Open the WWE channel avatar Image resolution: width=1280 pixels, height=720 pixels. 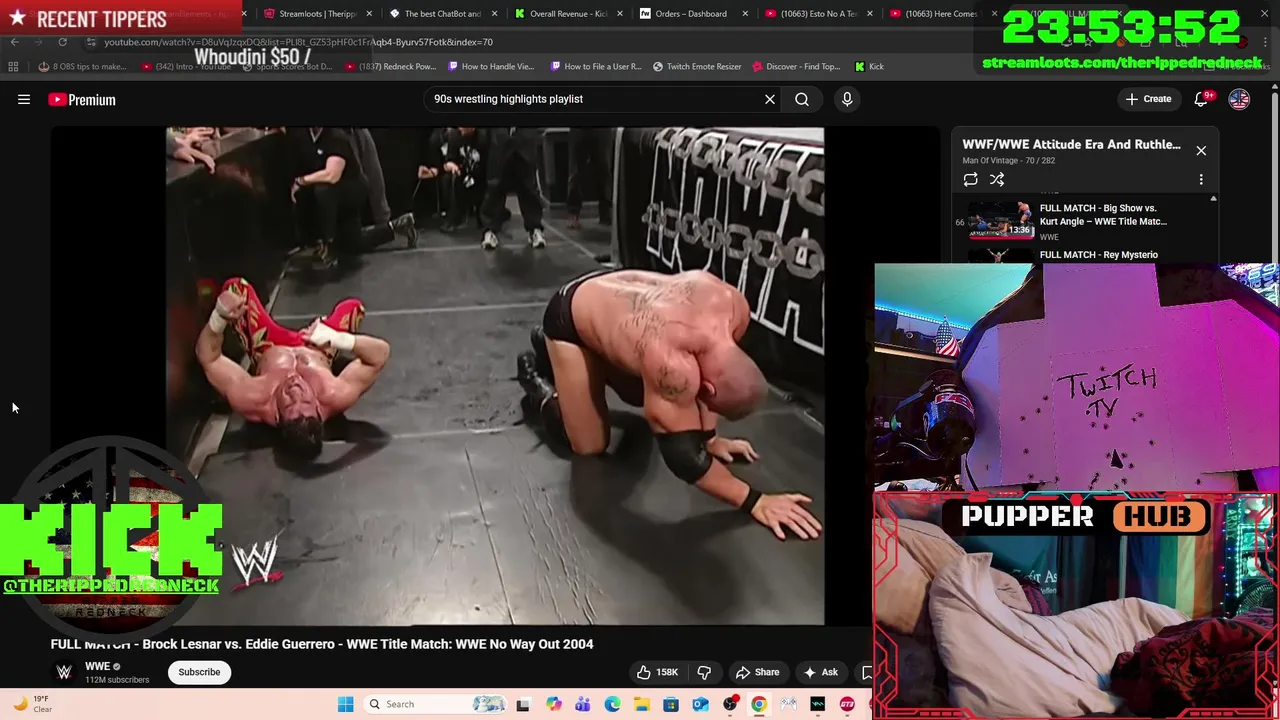pos(64,672)
